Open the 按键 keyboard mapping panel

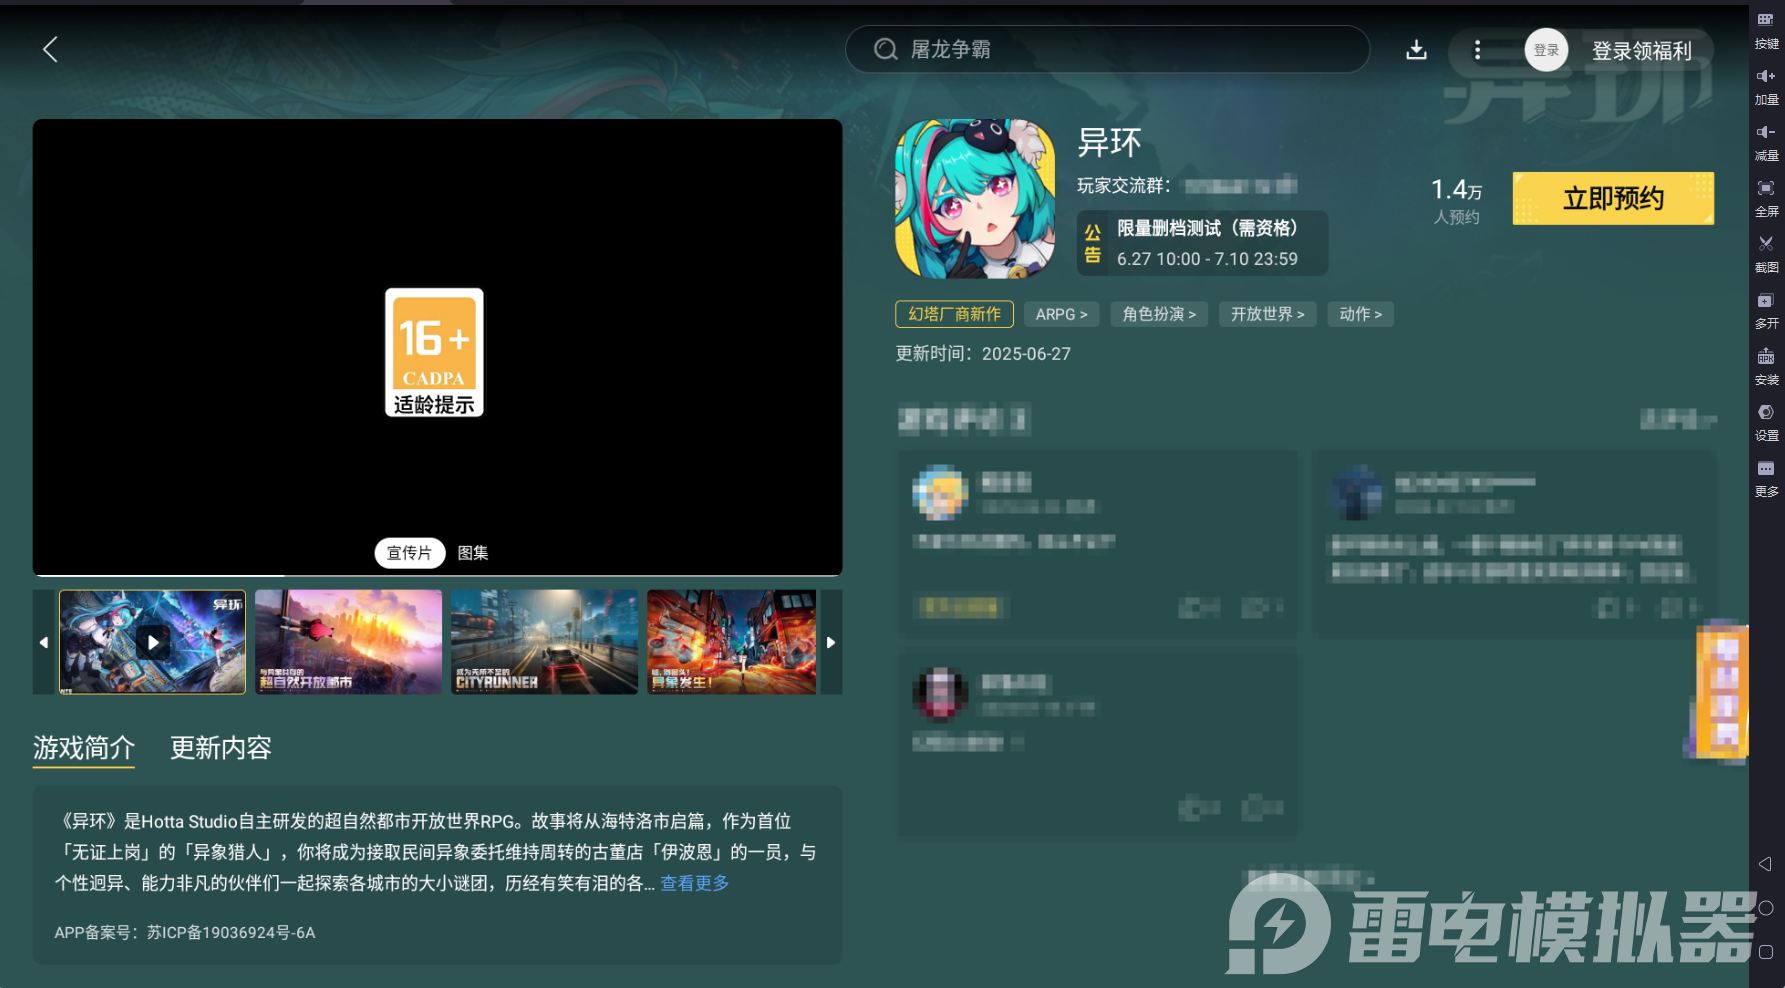tap(1766, 30)
